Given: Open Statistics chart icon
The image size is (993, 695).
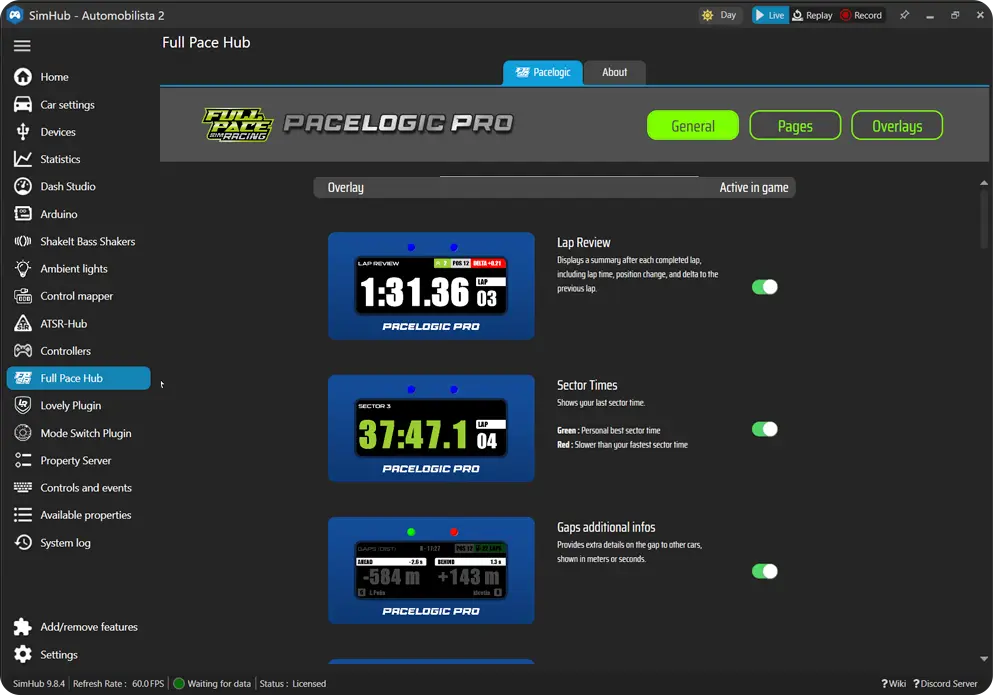Looking at the screenshot, I should [23, 159].
